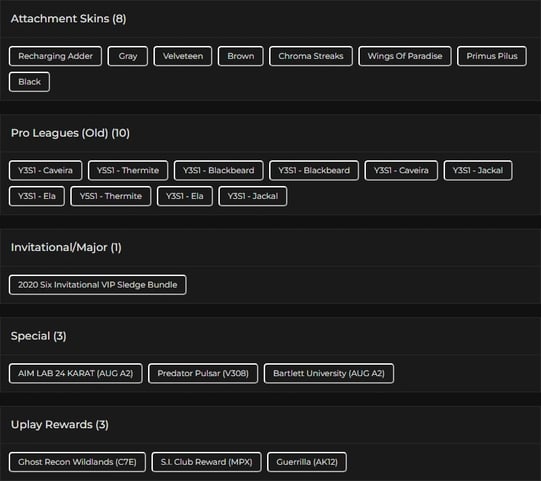Select the Guerrilla (AK12) reward tag
Viewport: 541px width, 481px height.
click(307, 462)
